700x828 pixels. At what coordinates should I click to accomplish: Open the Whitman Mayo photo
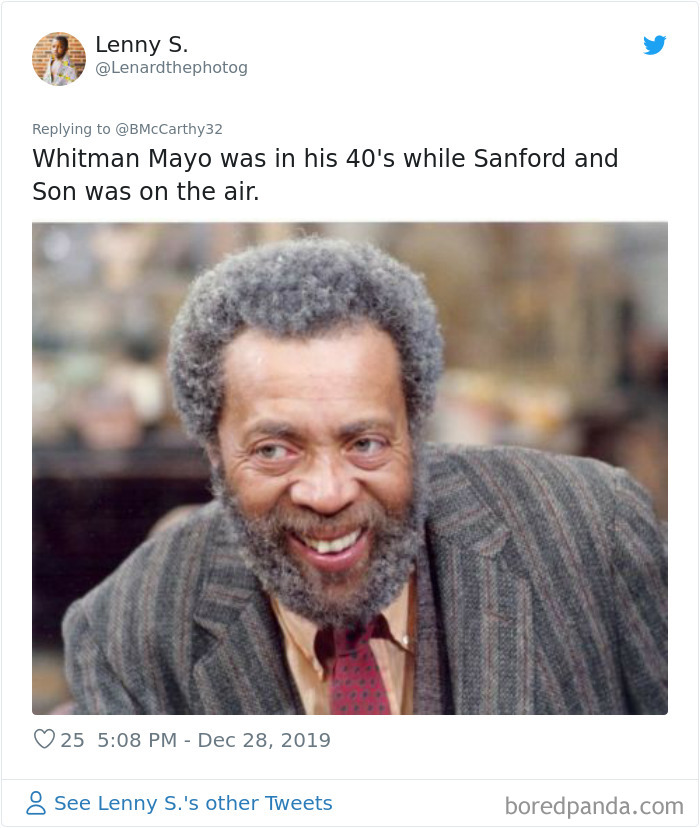[x=349, y=465]
